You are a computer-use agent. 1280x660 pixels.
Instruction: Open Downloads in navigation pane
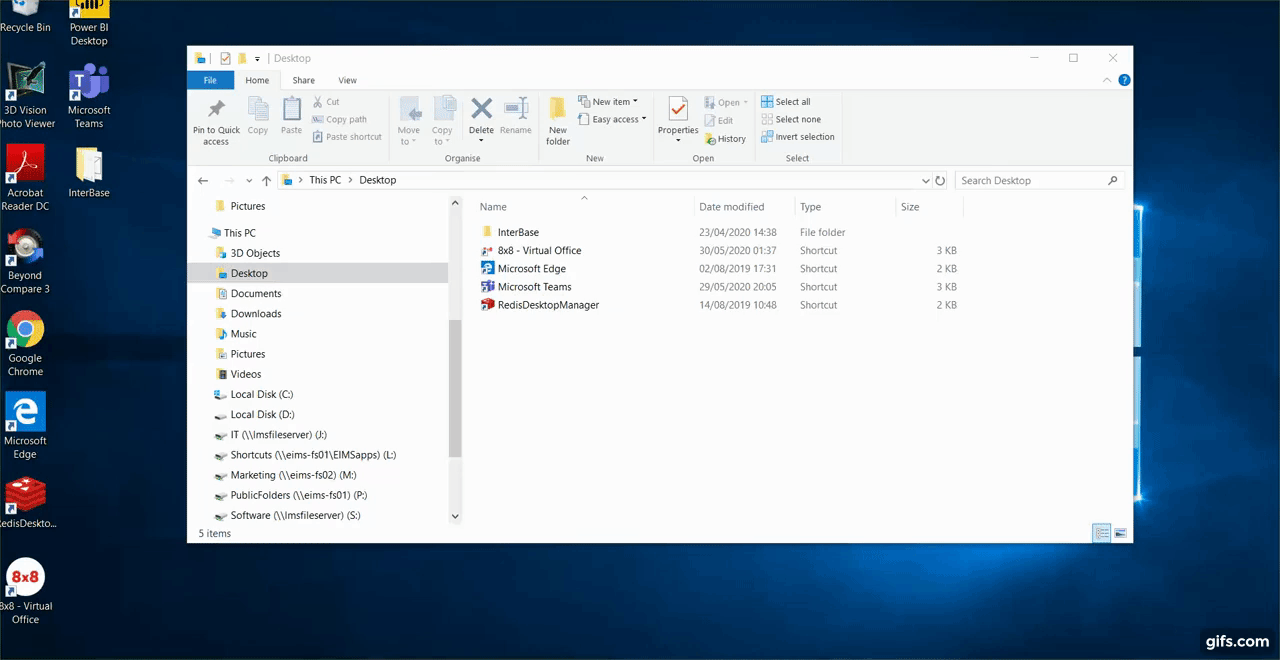[x=255, y=314]
